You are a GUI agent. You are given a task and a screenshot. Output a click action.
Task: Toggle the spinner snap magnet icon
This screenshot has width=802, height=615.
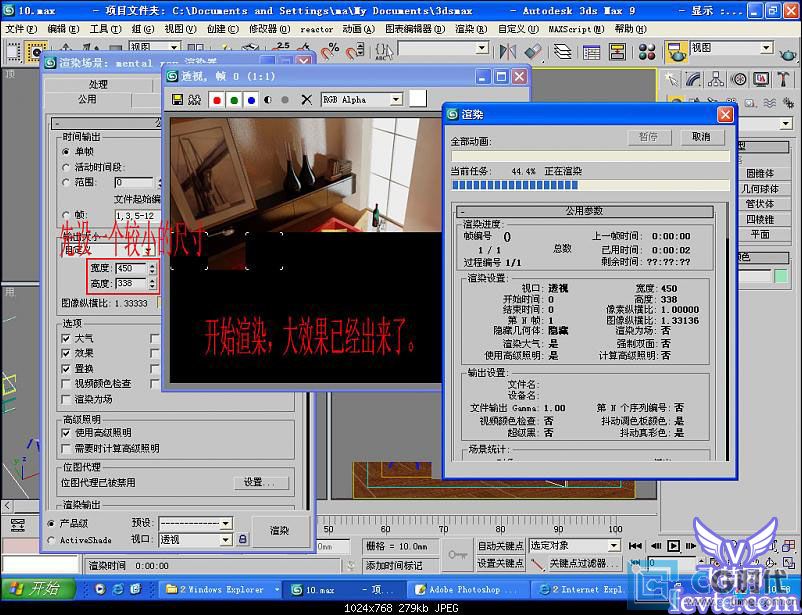[355, 51]
